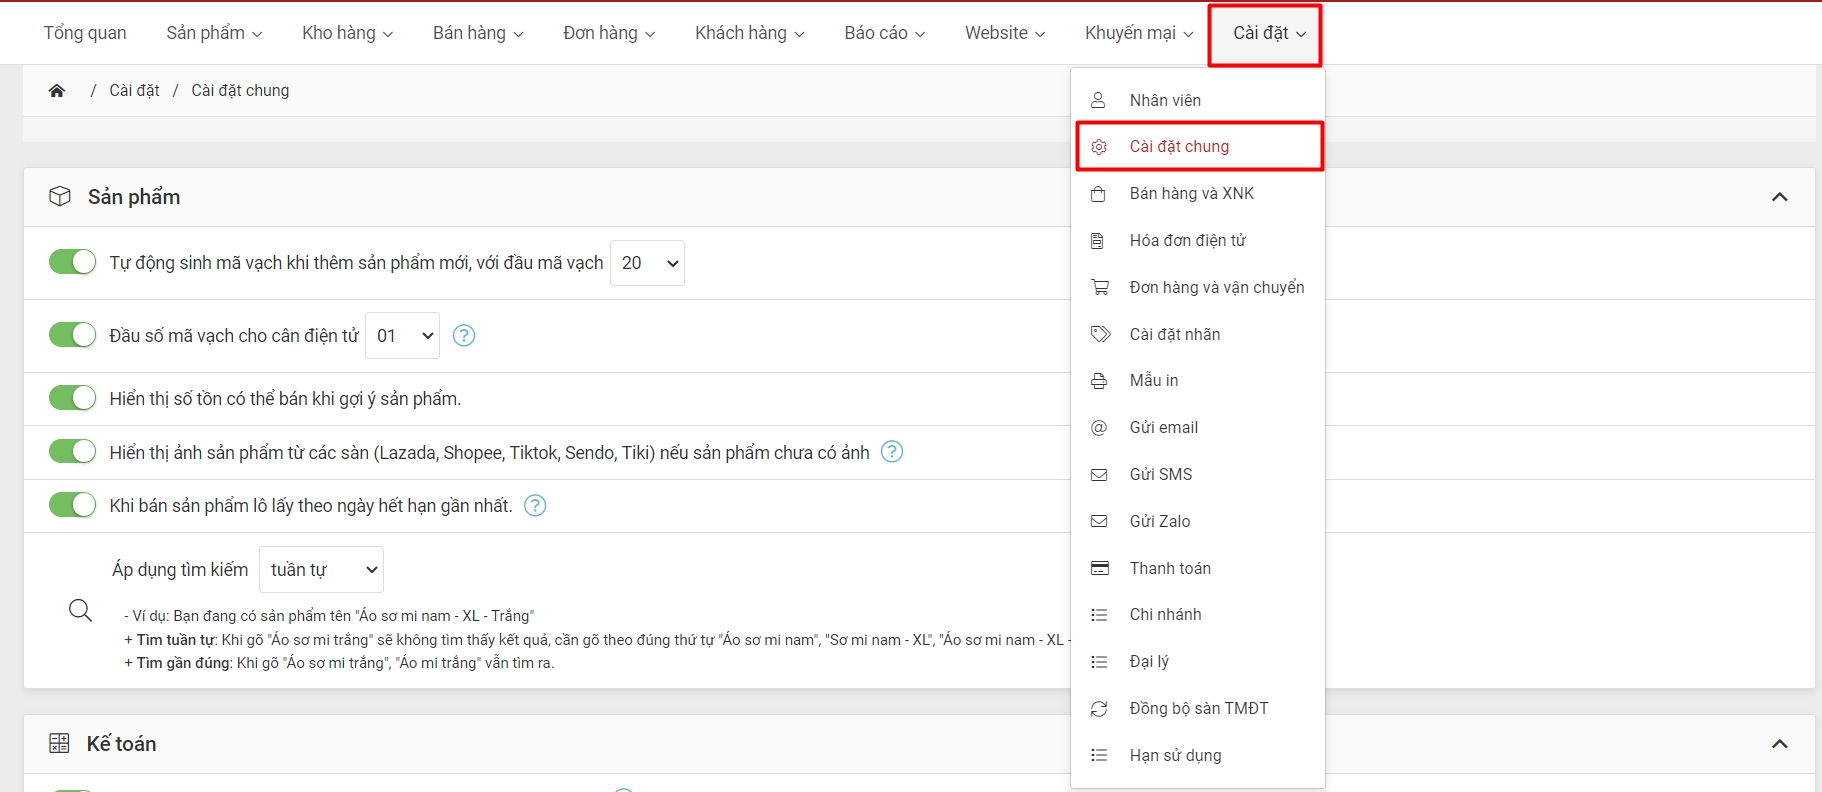Select Nhân viên from settings menu
The width and height of the screenshot is (1822, 792).
[x=1165, y=100]
